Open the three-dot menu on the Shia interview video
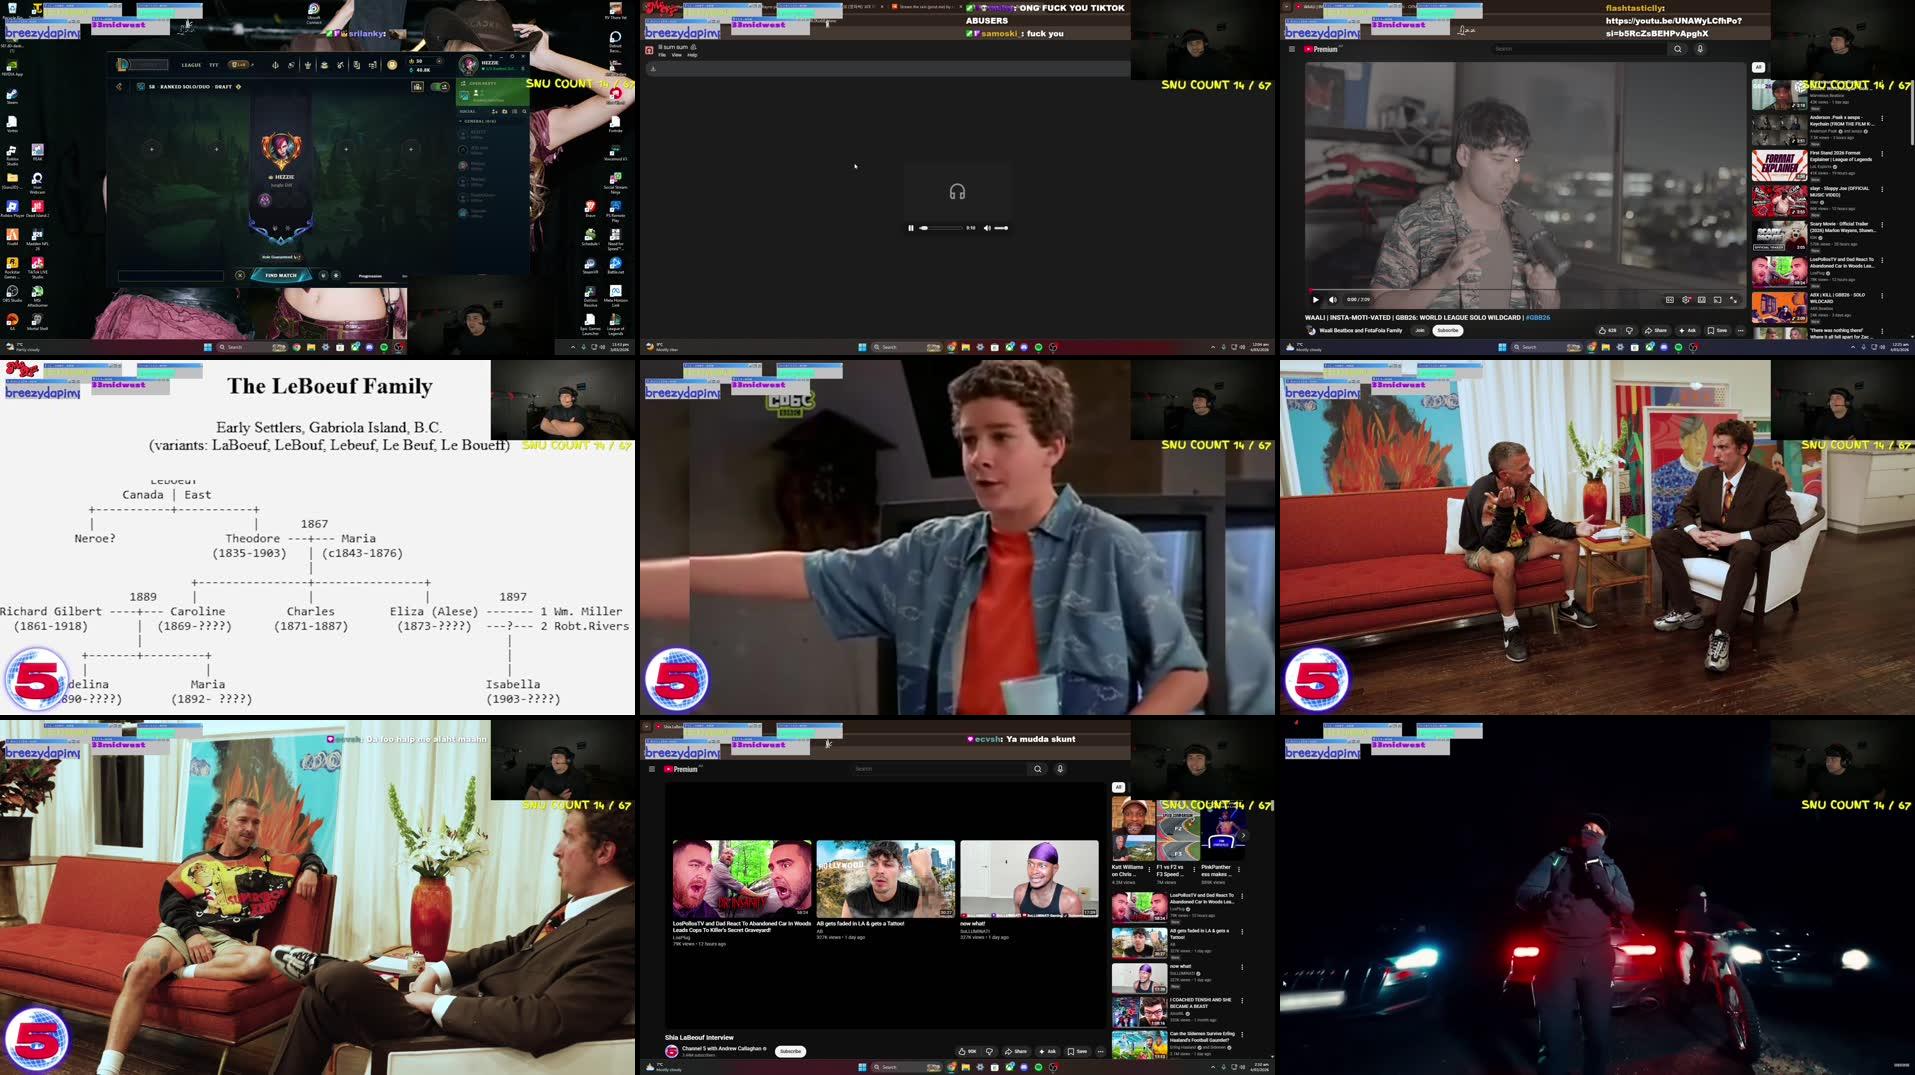This screenshot has height=1075, width=1915. pyautogui.click(x=1101, y=1052)
